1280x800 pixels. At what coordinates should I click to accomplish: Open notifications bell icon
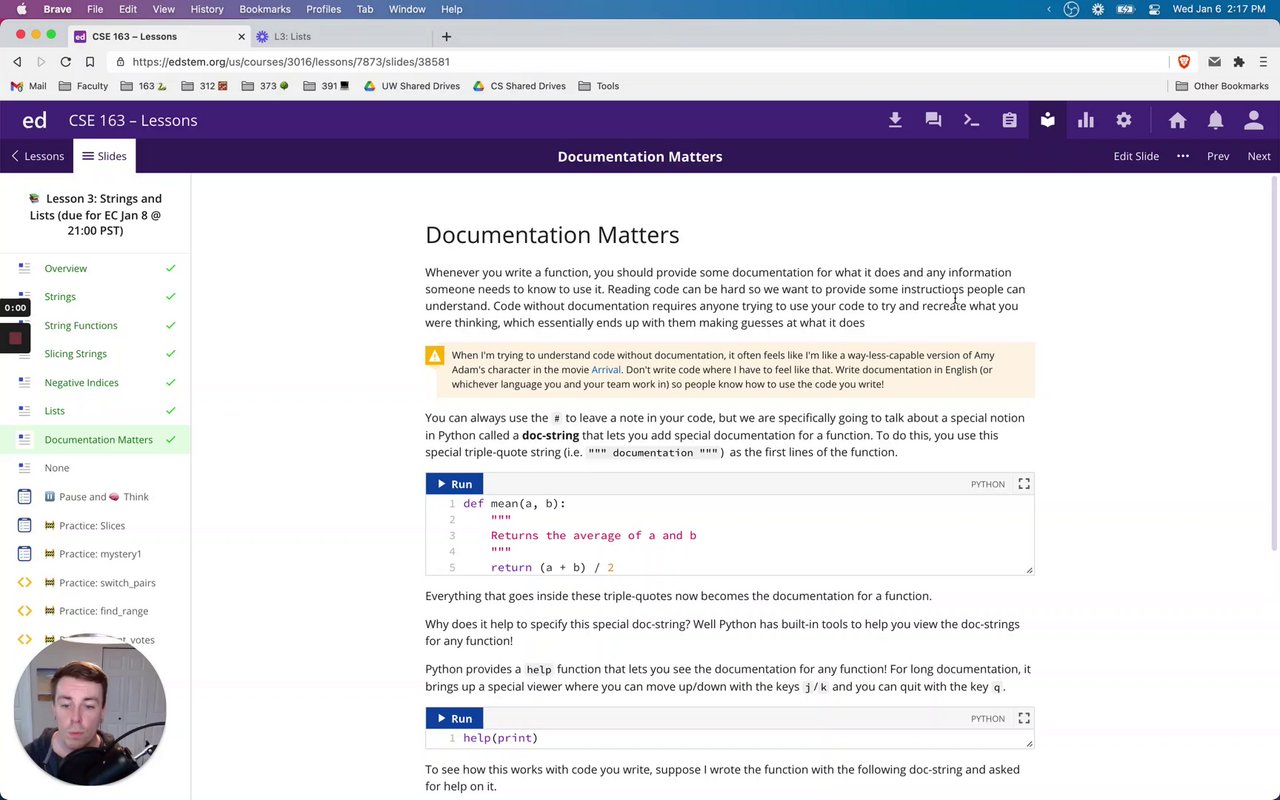[1215, 120]
